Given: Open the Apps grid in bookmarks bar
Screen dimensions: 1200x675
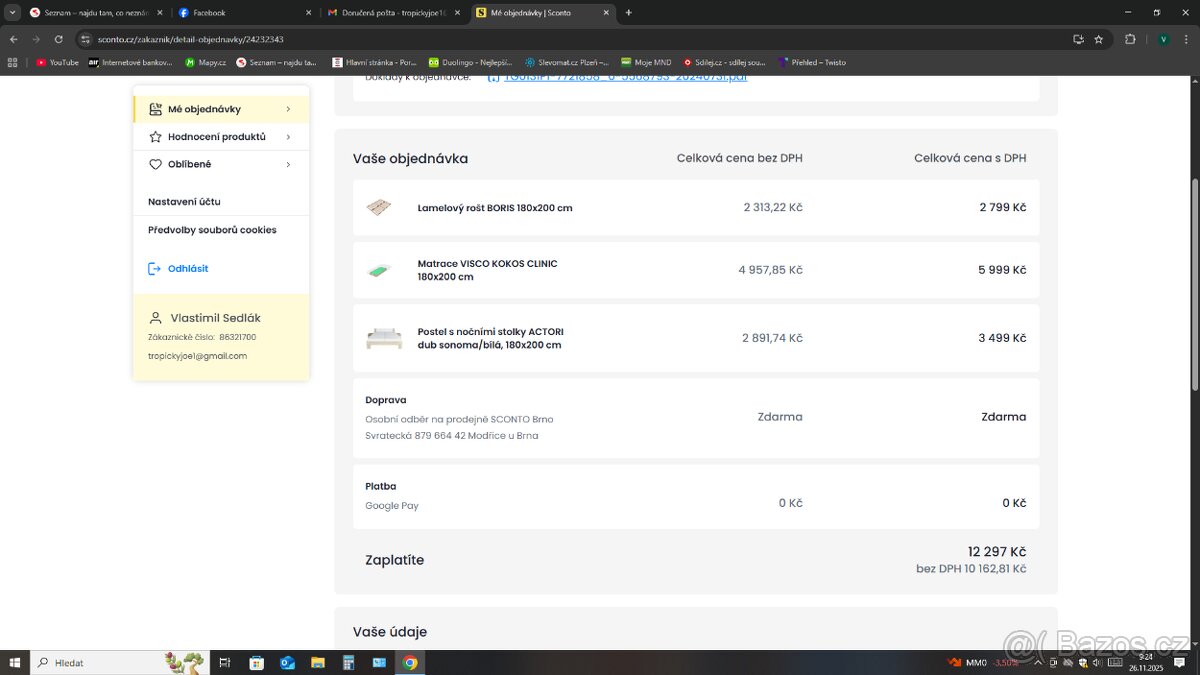Looking at the screenshot, I should click(13, 62).
